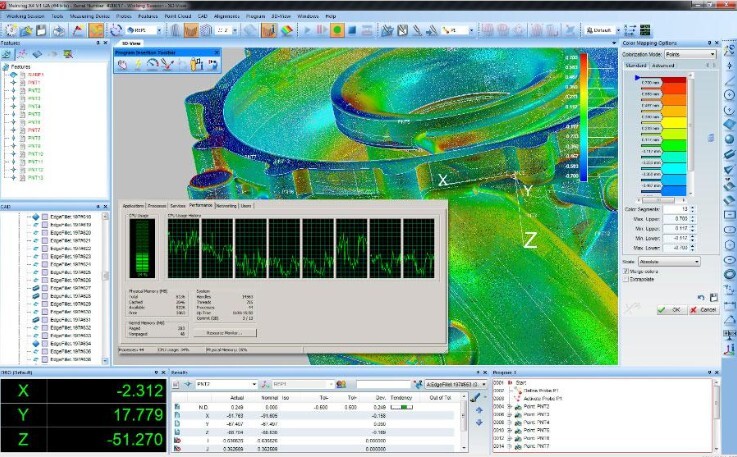
Task: Enable the Extrapolate checkbox
Action: (627, 280)
